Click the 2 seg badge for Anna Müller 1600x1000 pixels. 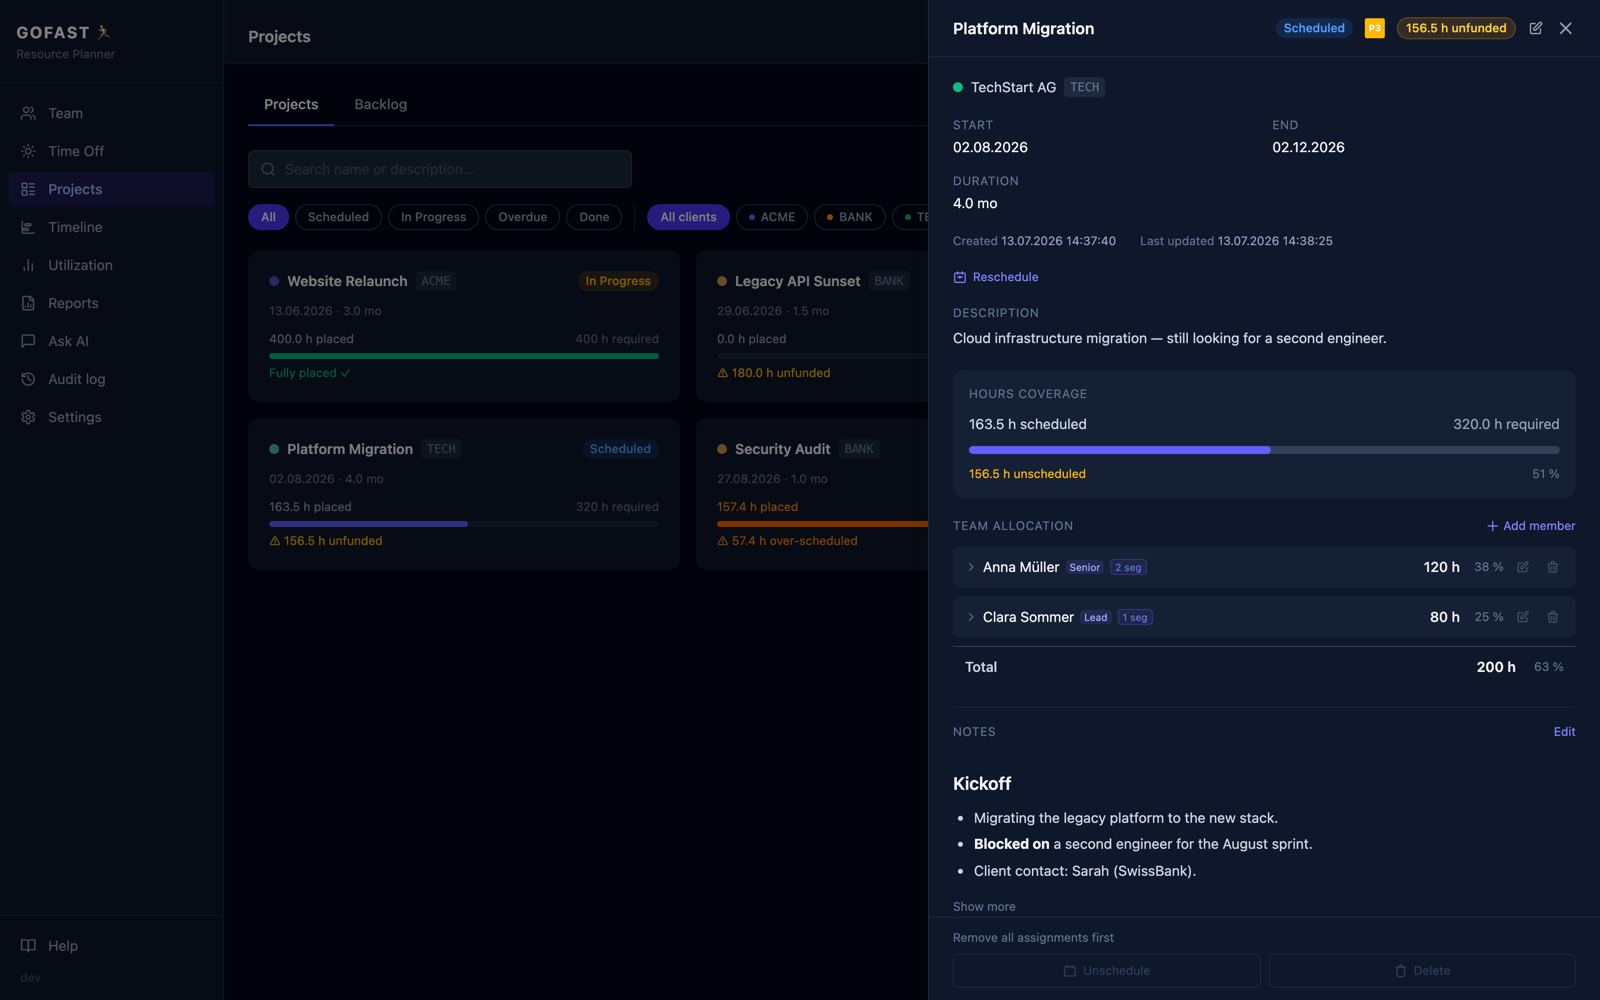coord(1128,567)
